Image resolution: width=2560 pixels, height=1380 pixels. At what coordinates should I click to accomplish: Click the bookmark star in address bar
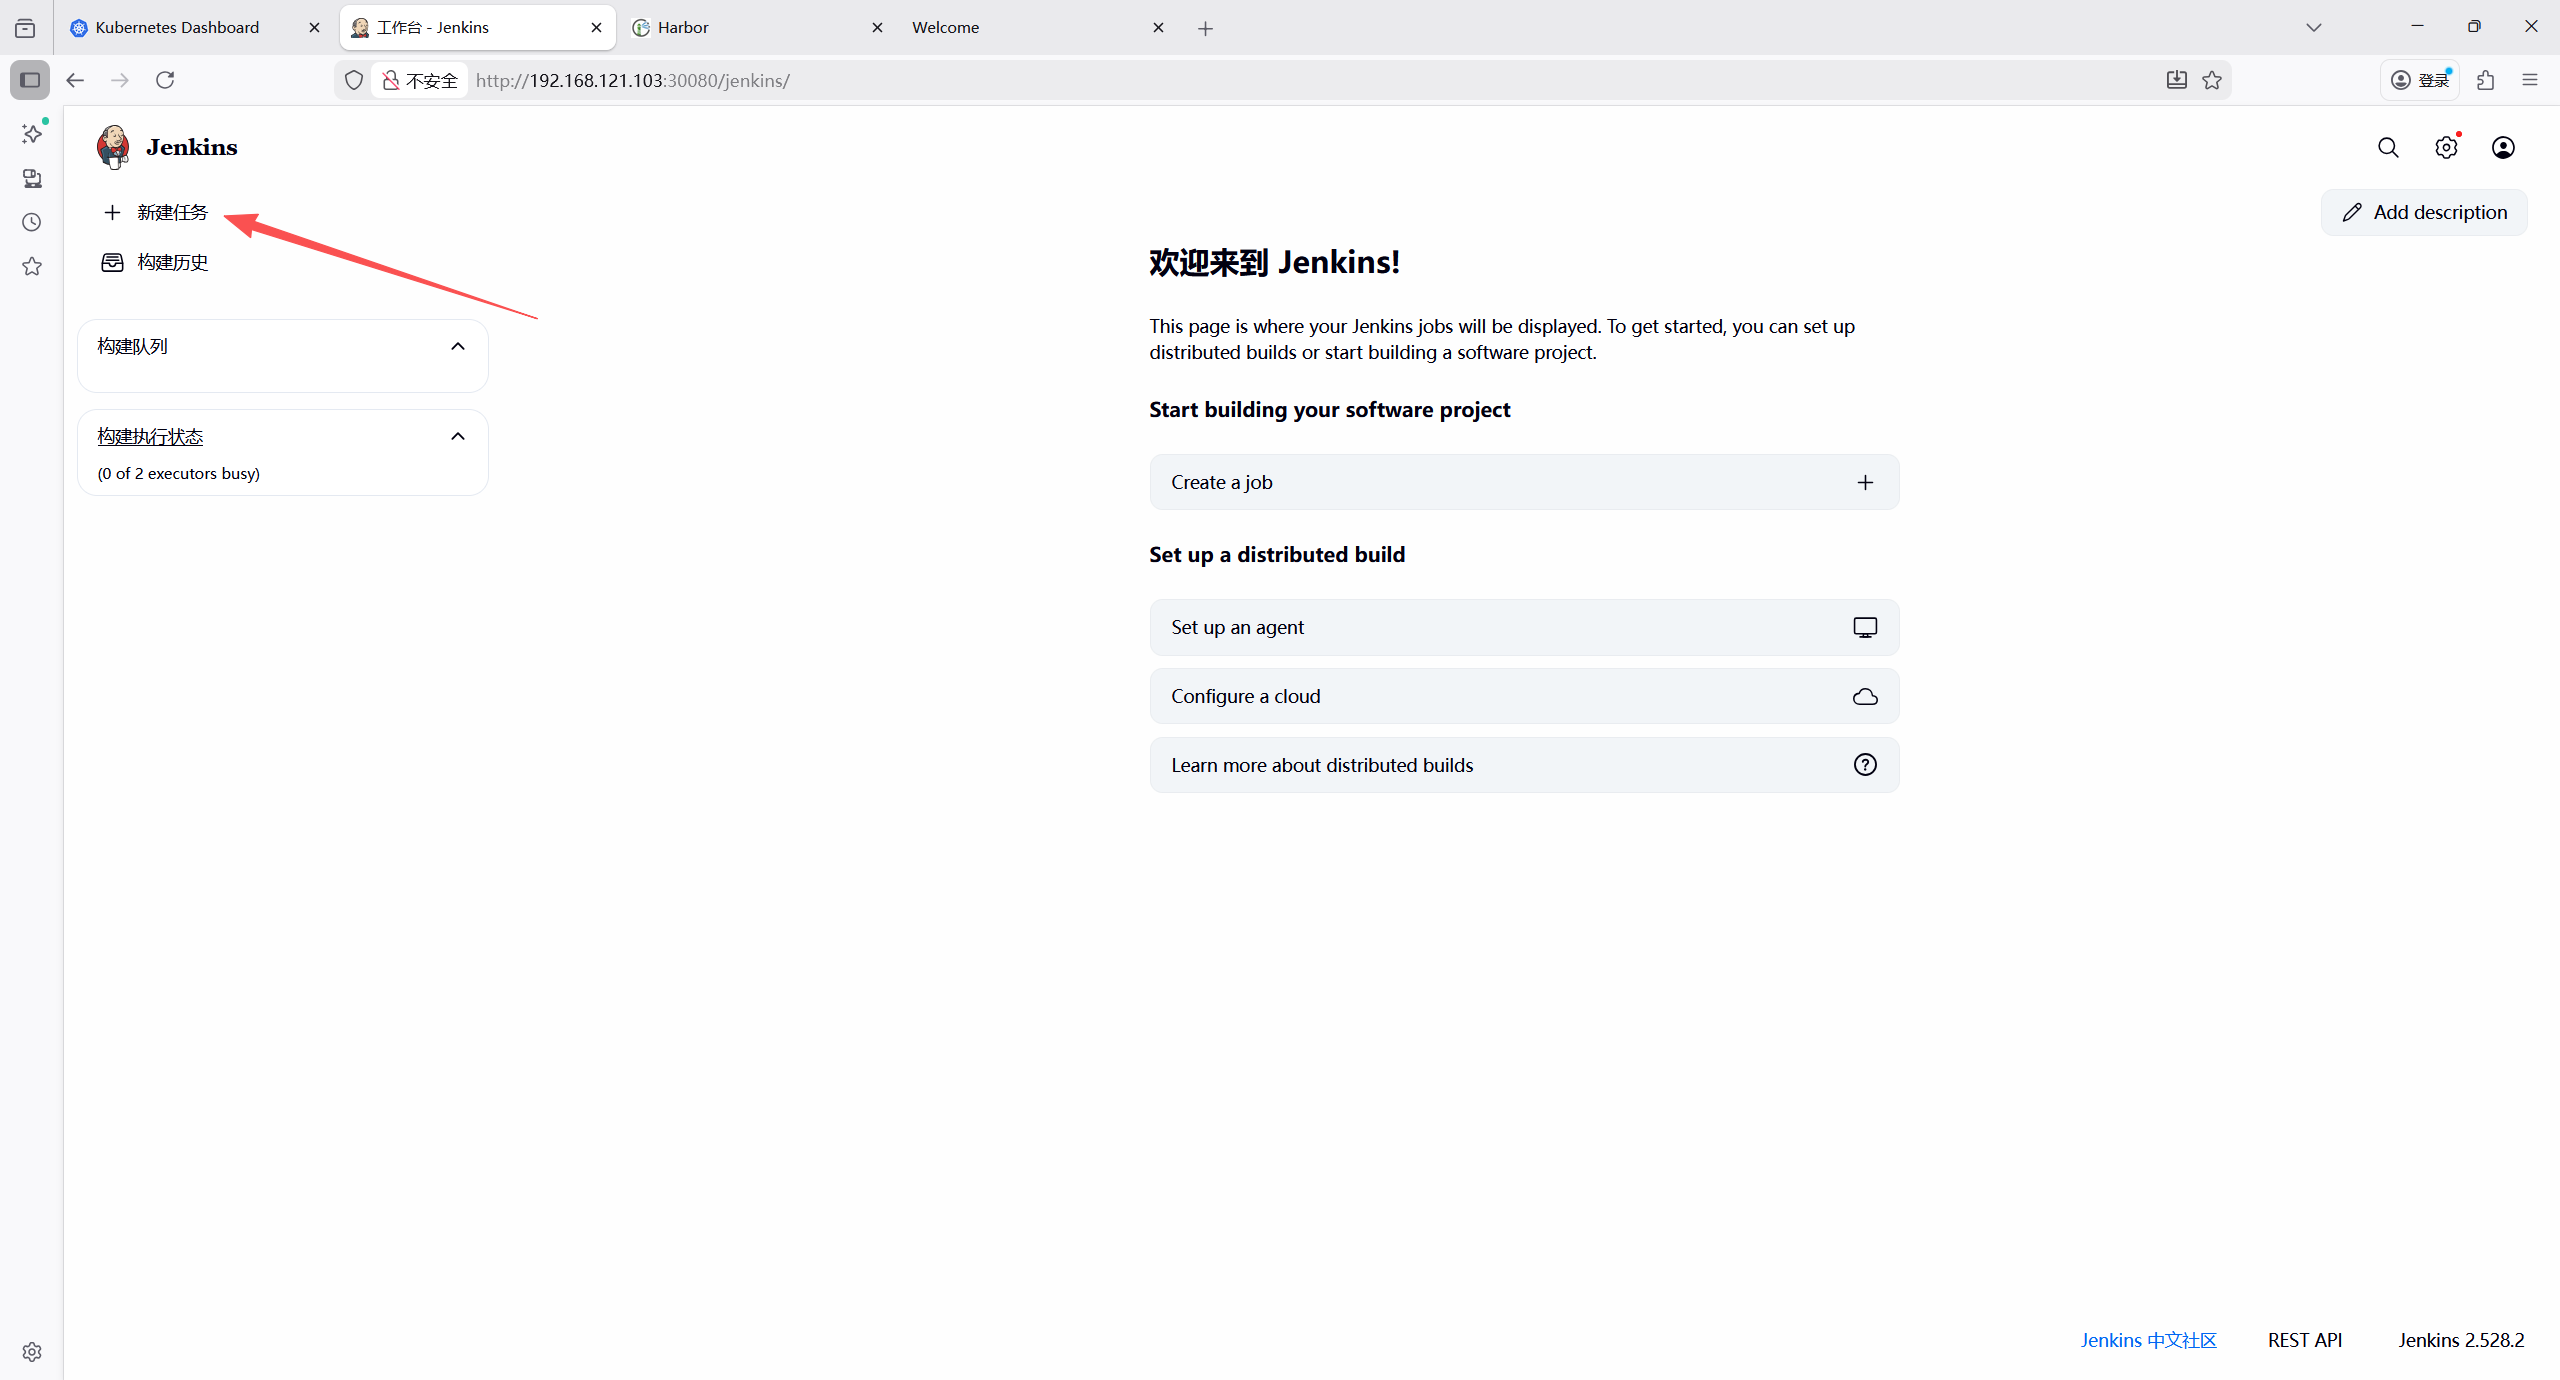point(2212,80)
